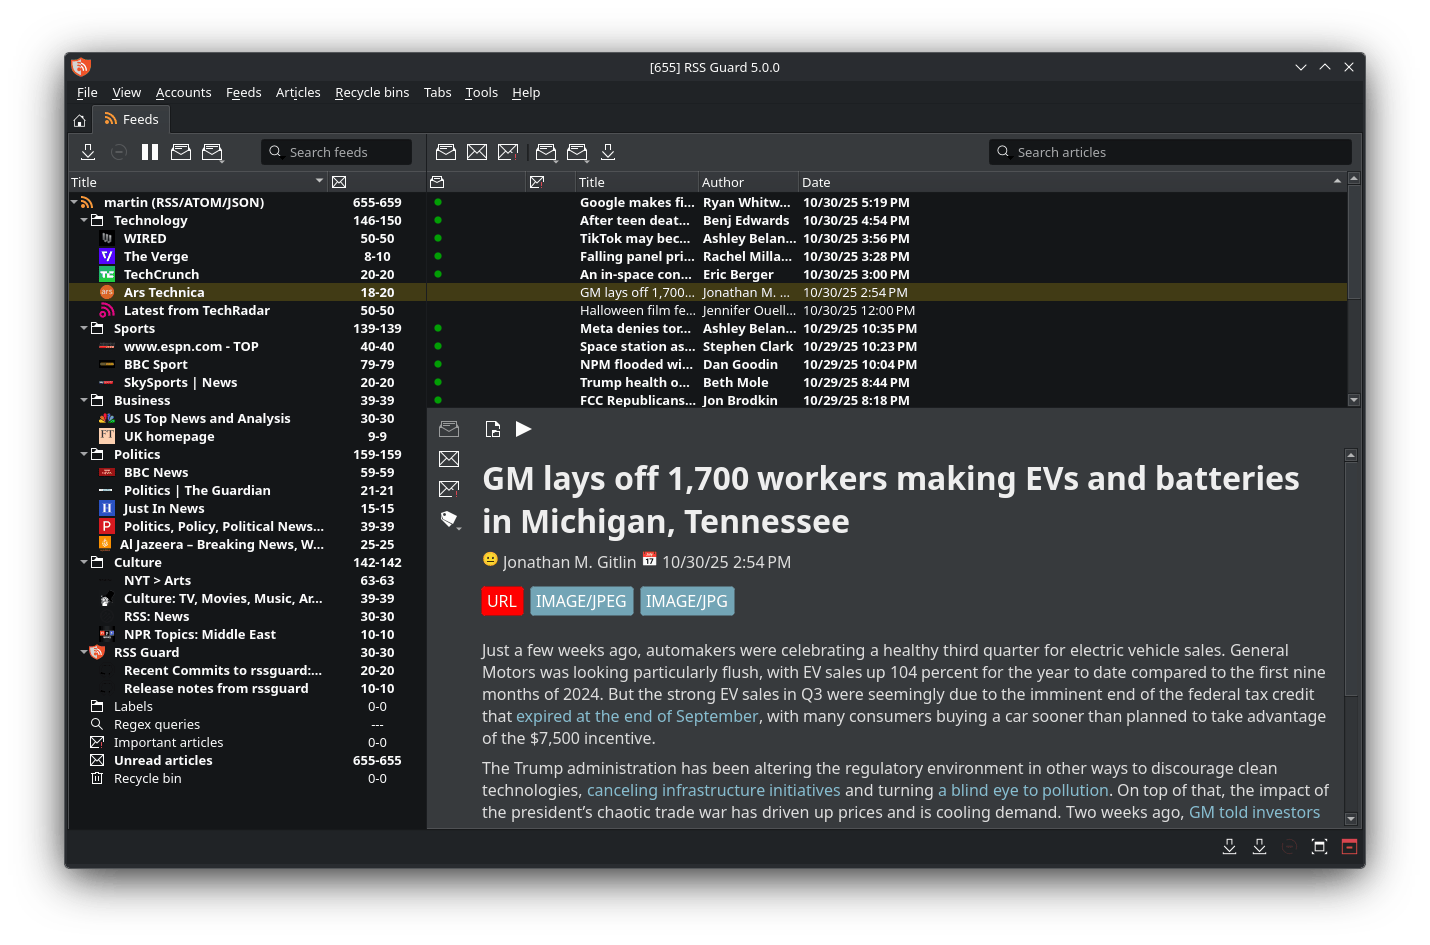Viewport: 1430px width, 945px height.
Task: Click the play arrow above article headline
Action: pos(523,429)
